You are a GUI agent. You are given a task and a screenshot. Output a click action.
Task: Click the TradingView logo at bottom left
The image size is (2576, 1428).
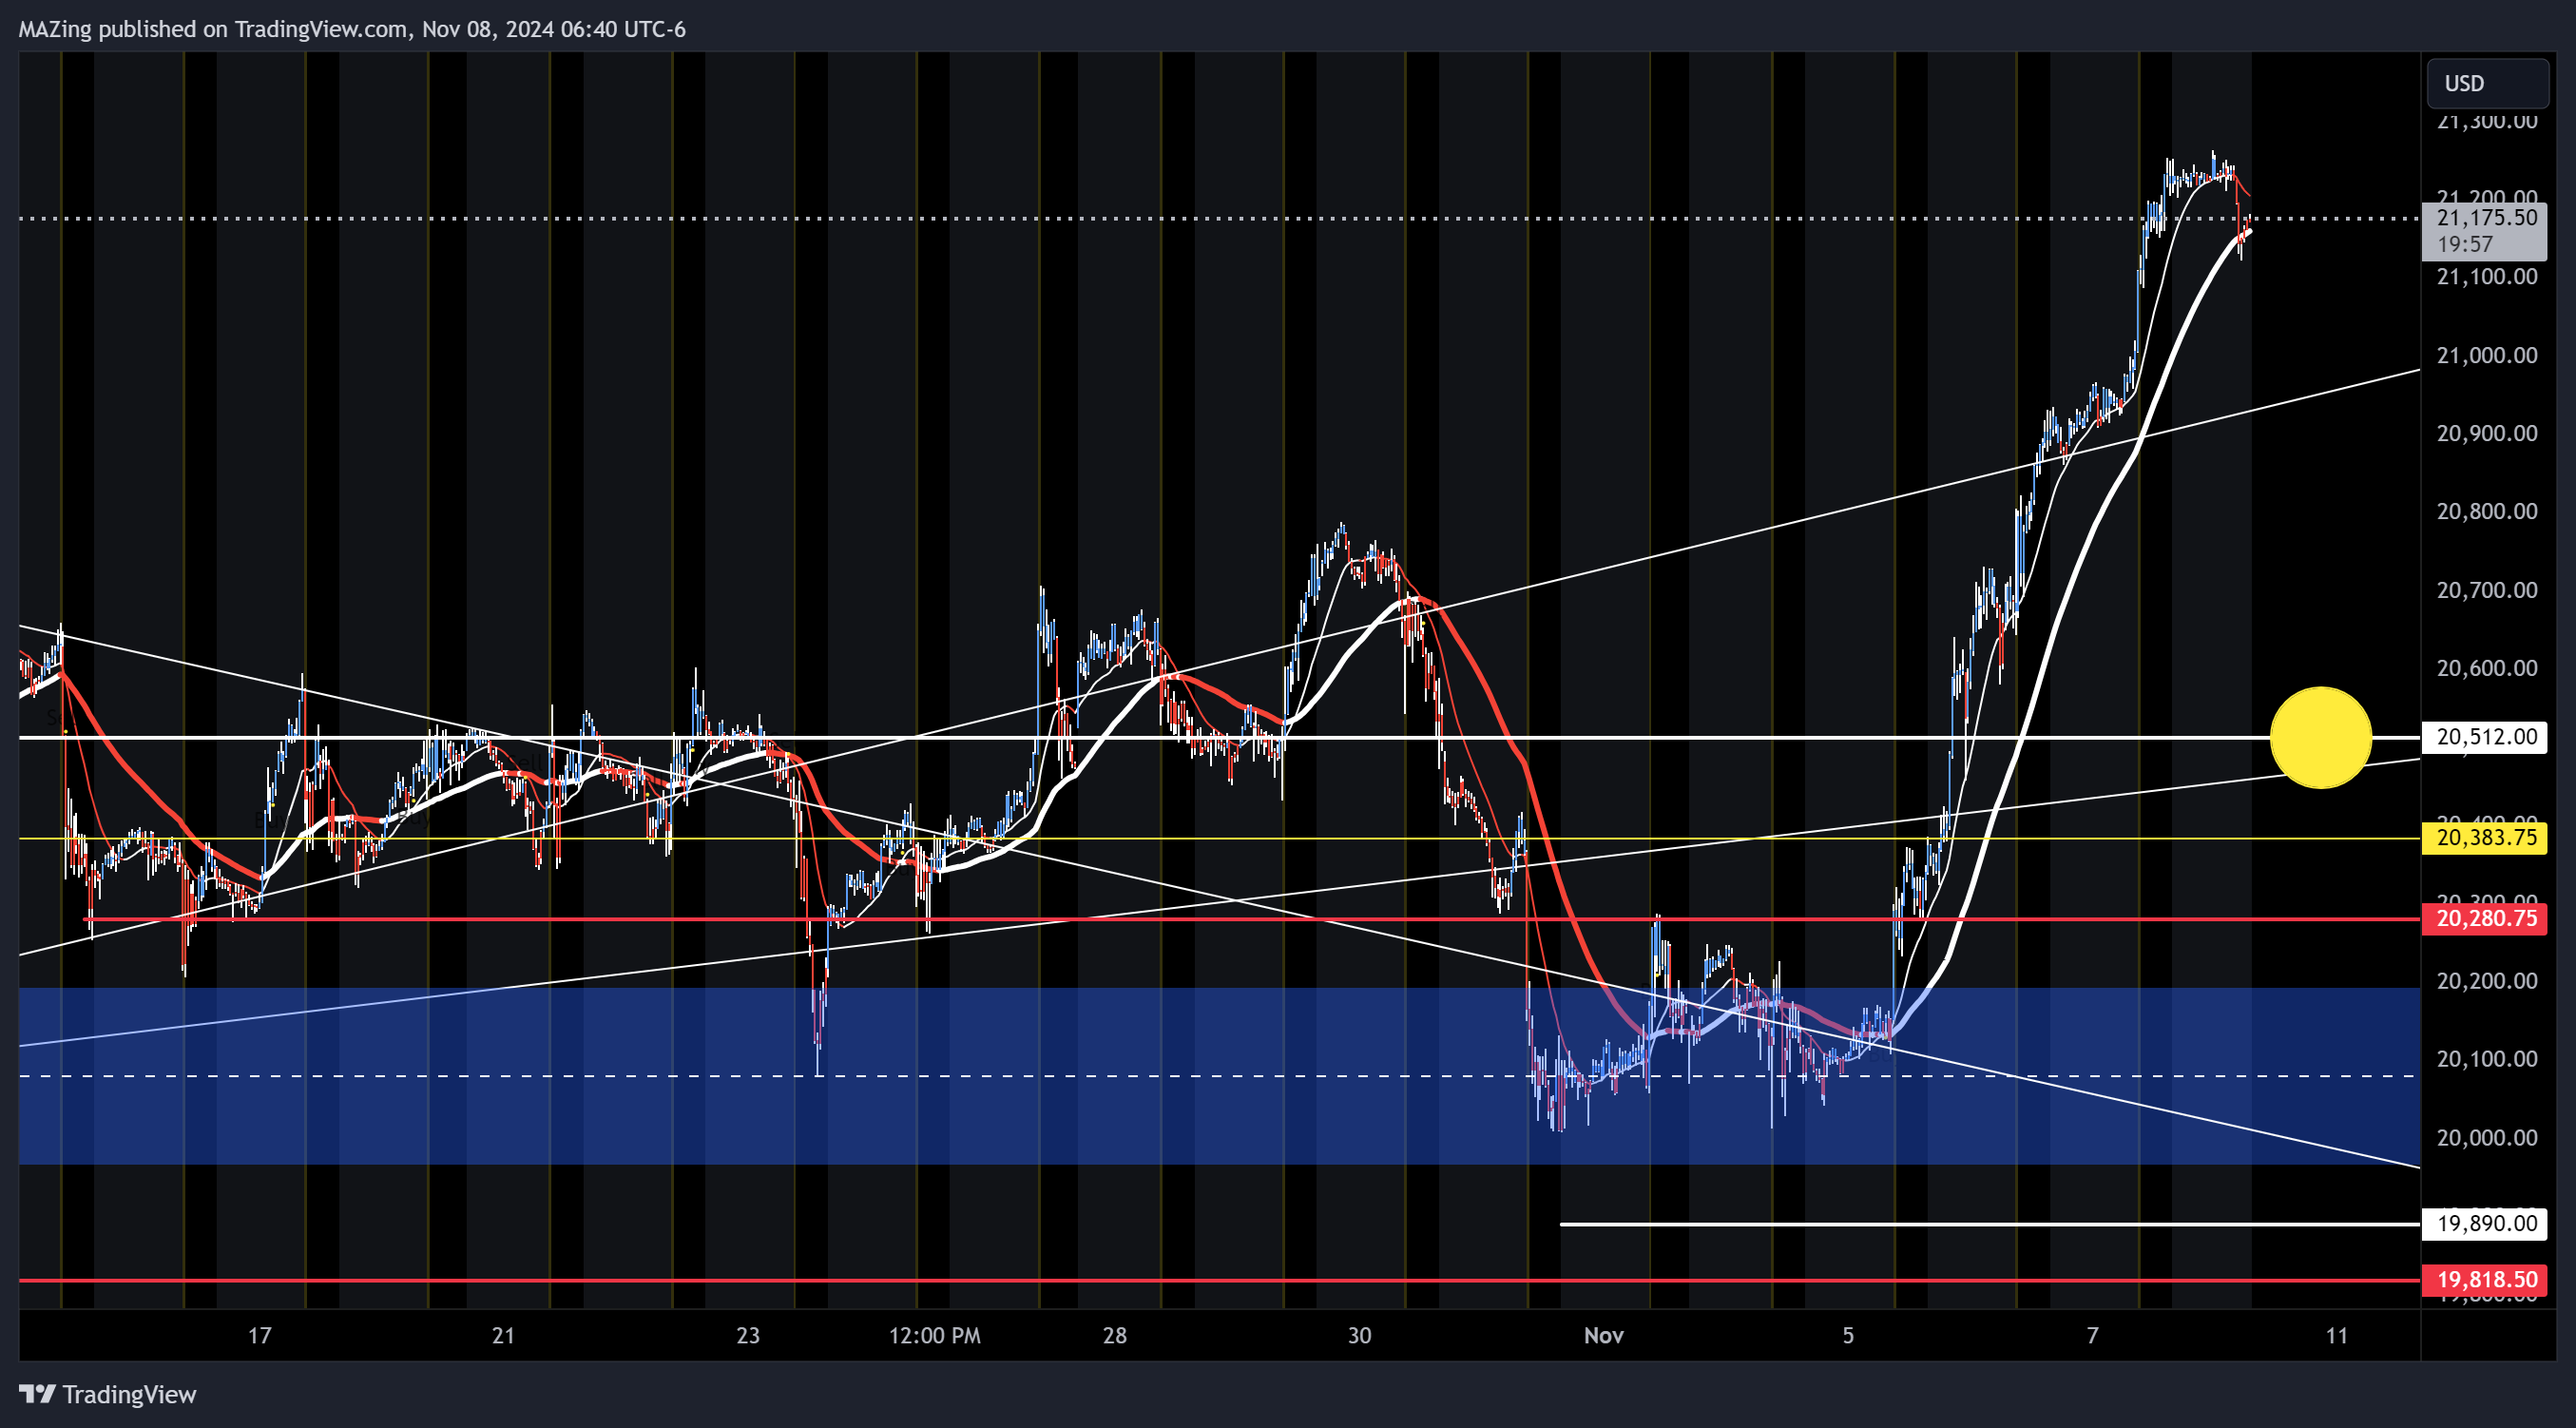point(108,1394)
